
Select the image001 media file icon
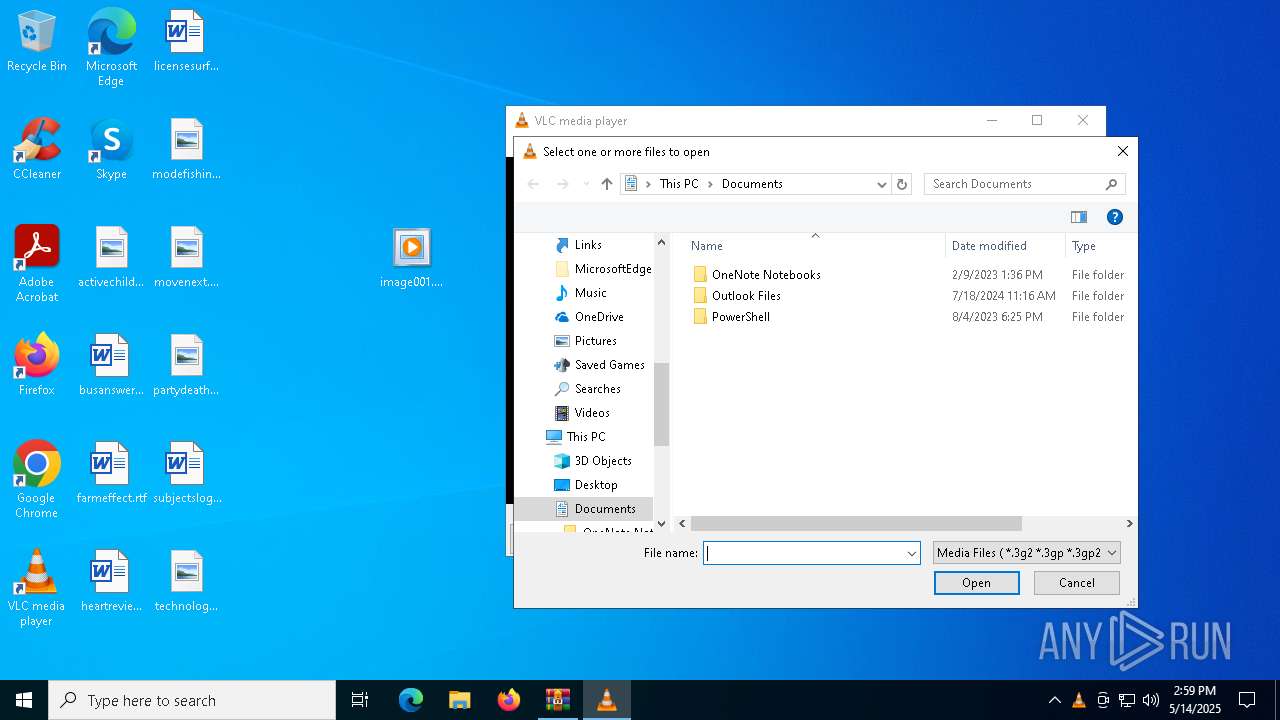coord(411,257)
